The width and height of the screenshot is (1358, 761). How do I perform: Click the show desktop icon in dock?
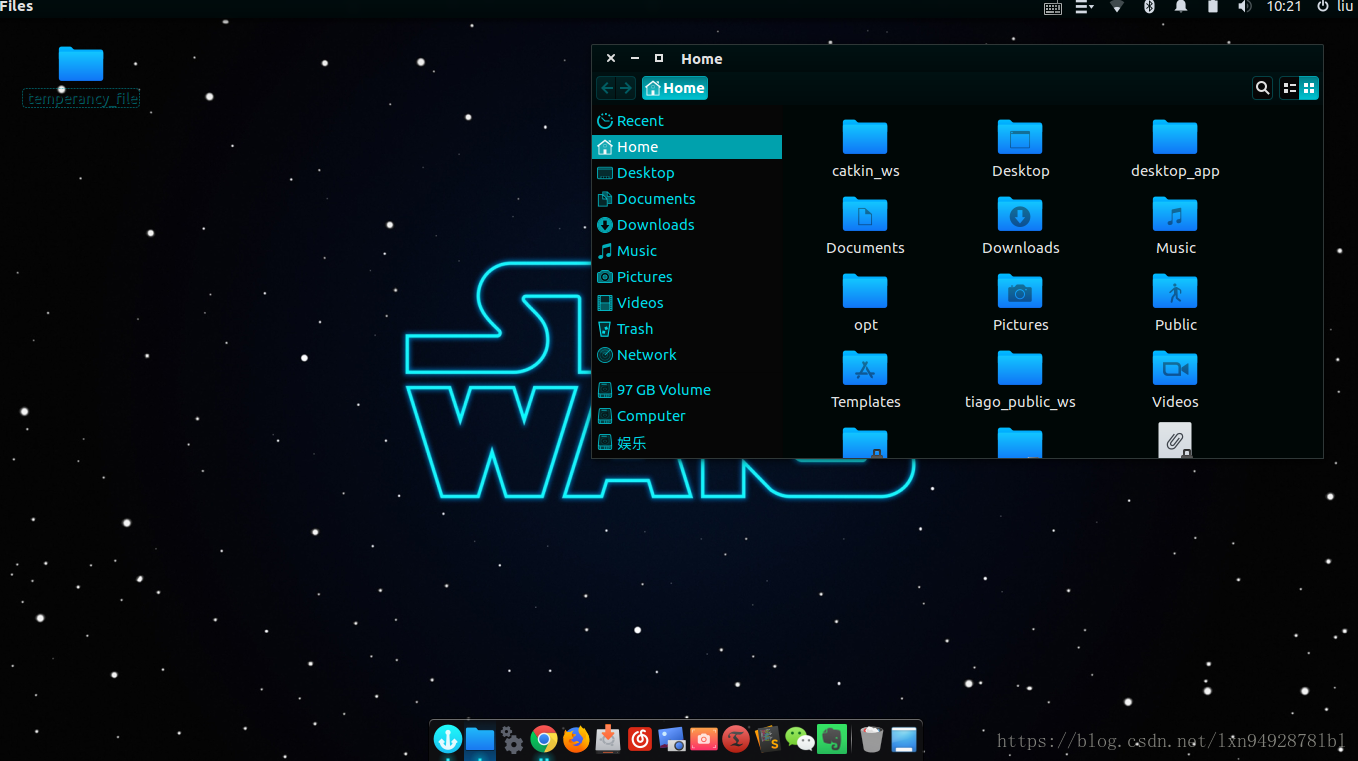coord(904,739)
